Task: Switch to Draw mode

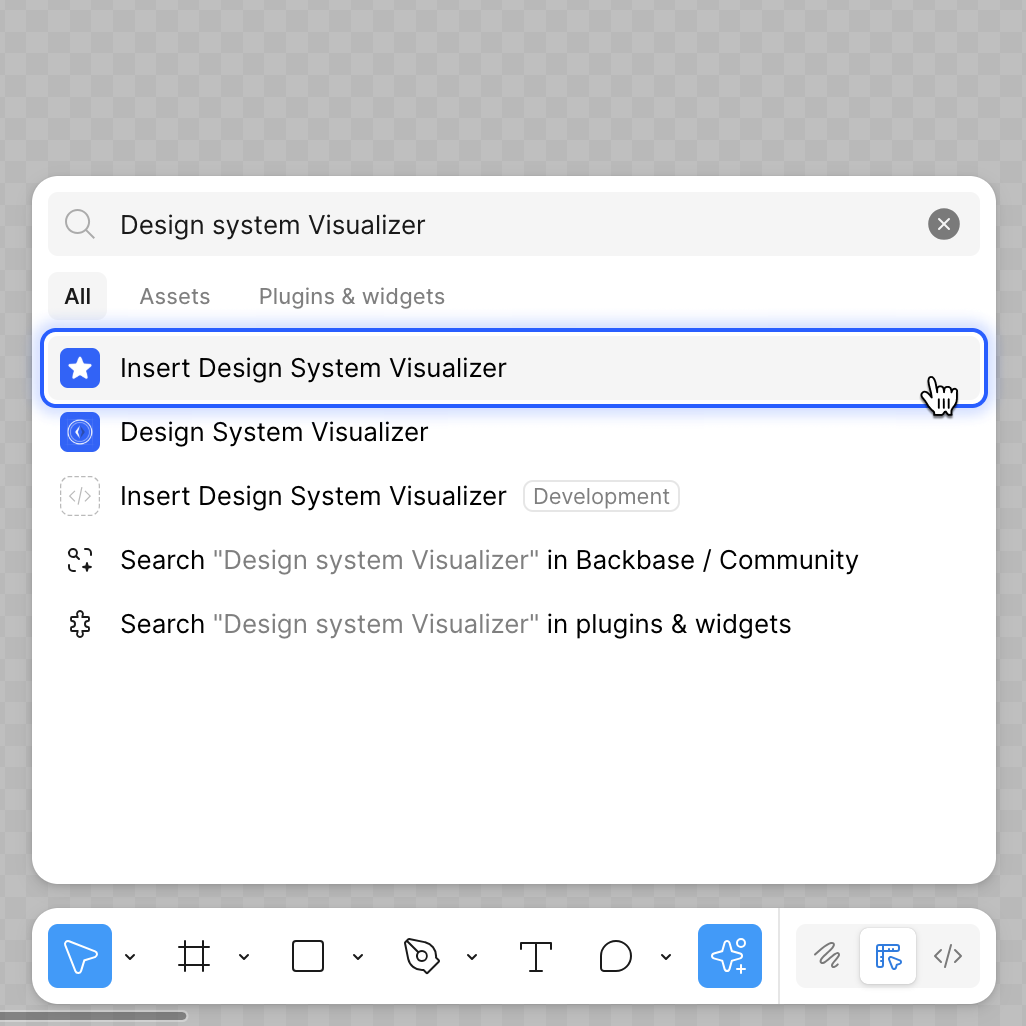Action: point(827,956)
